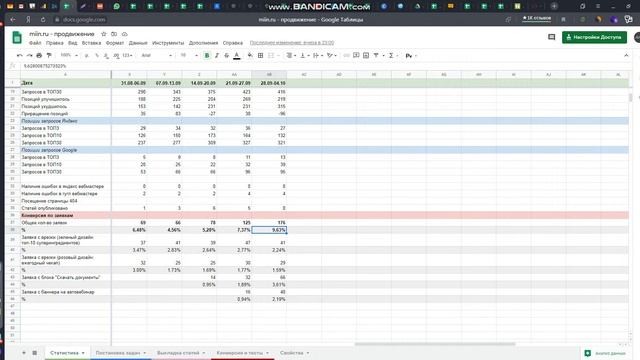This screenshot has width=640, height=360.
Task: Switch to the Постановка задач sheet tab
Action: point(120,353)
